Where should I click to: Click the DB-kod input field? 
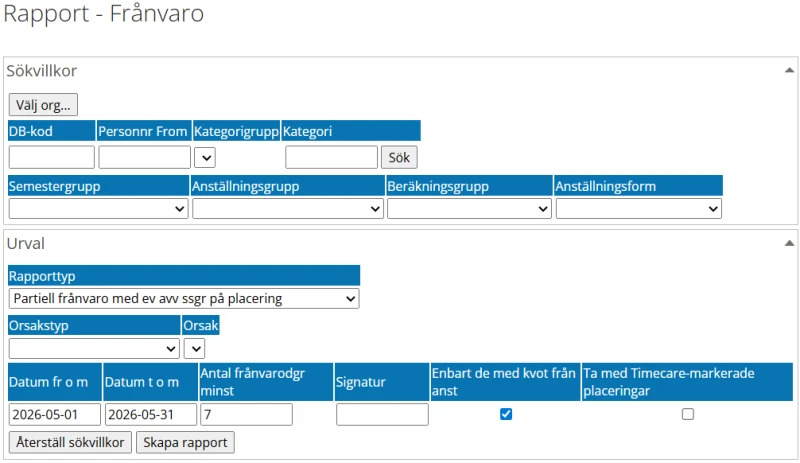pos(51,157)
